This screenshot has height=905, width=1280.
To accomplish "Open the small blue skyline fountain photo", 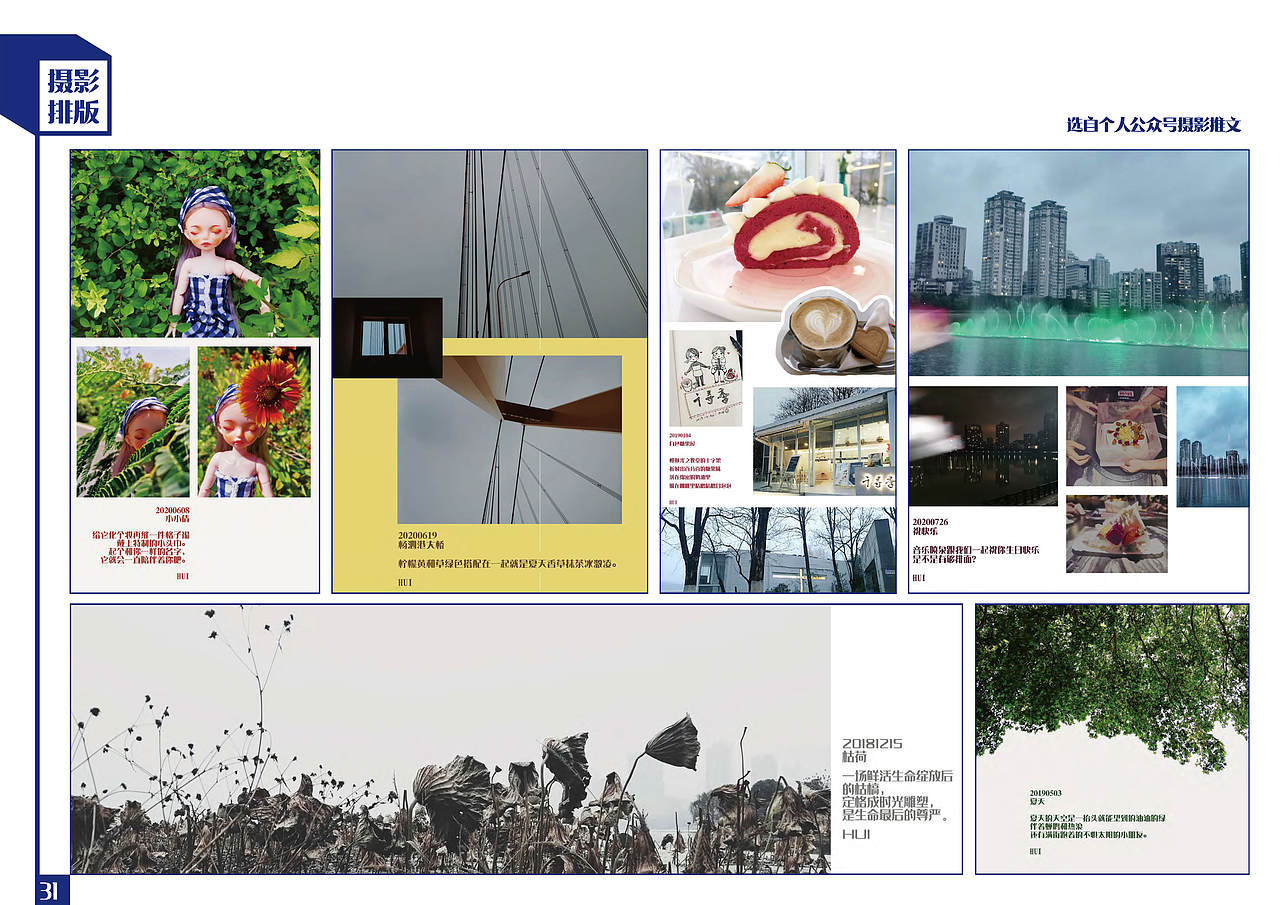I will pos(1212,446).
